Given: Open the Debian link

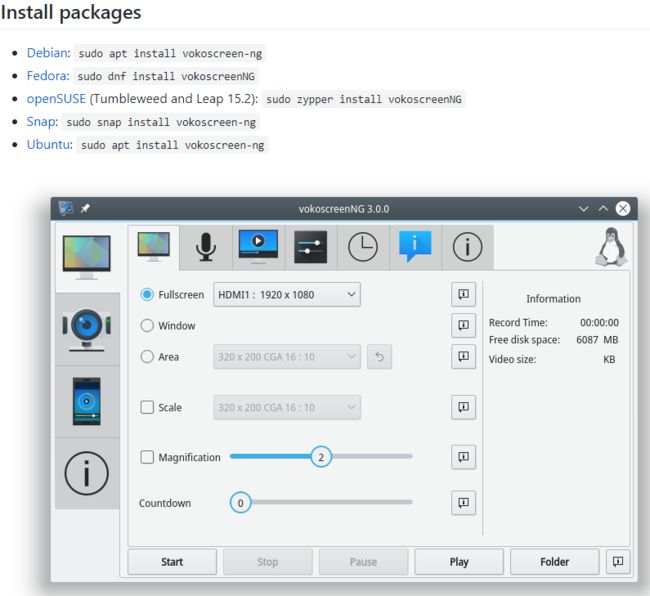Looking at the screenshot, I should pyautogui.click(x=46, y=53).
